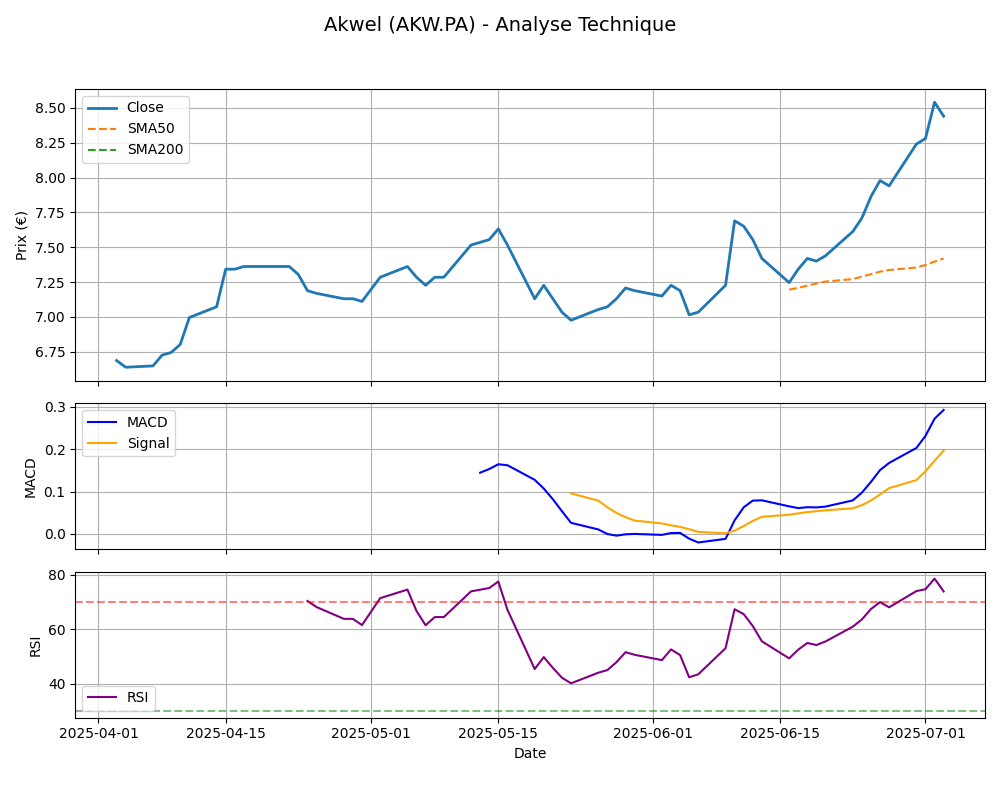
Task: Click the 6.75 price tick label
Action: [50, 352]
